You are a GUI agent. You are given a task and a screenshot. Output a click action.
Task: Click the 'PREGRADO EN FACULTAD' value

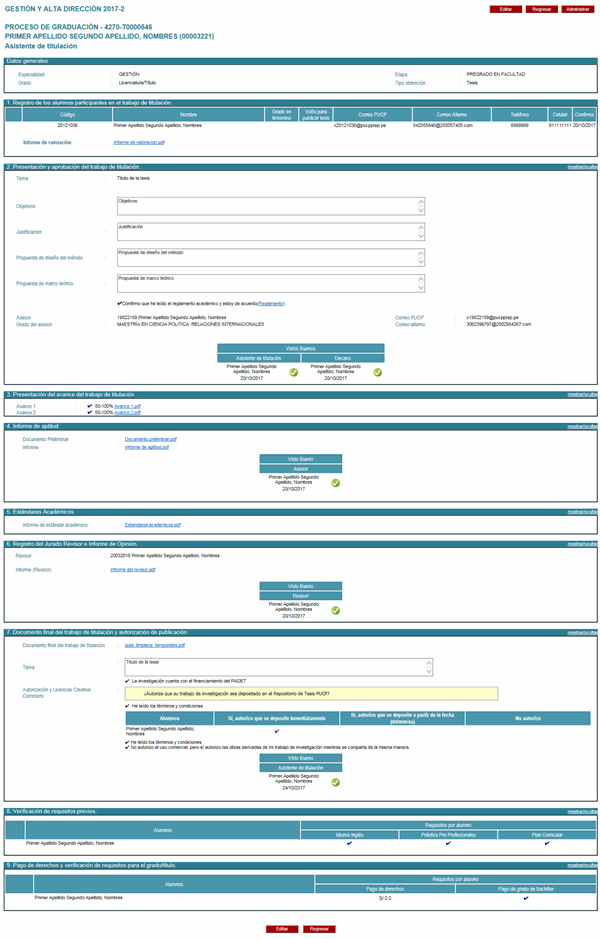click(x=496, y=74)
